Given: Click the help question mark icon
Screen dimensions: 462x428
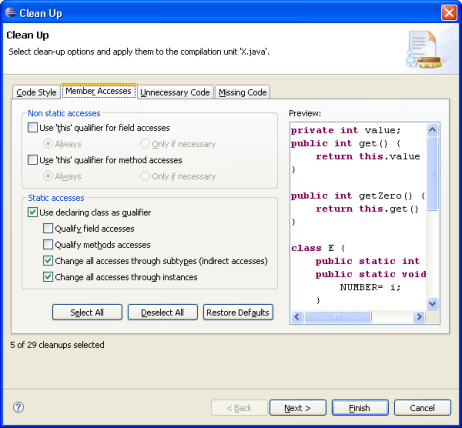Looking at the screenshot, I should click(18, 407).
